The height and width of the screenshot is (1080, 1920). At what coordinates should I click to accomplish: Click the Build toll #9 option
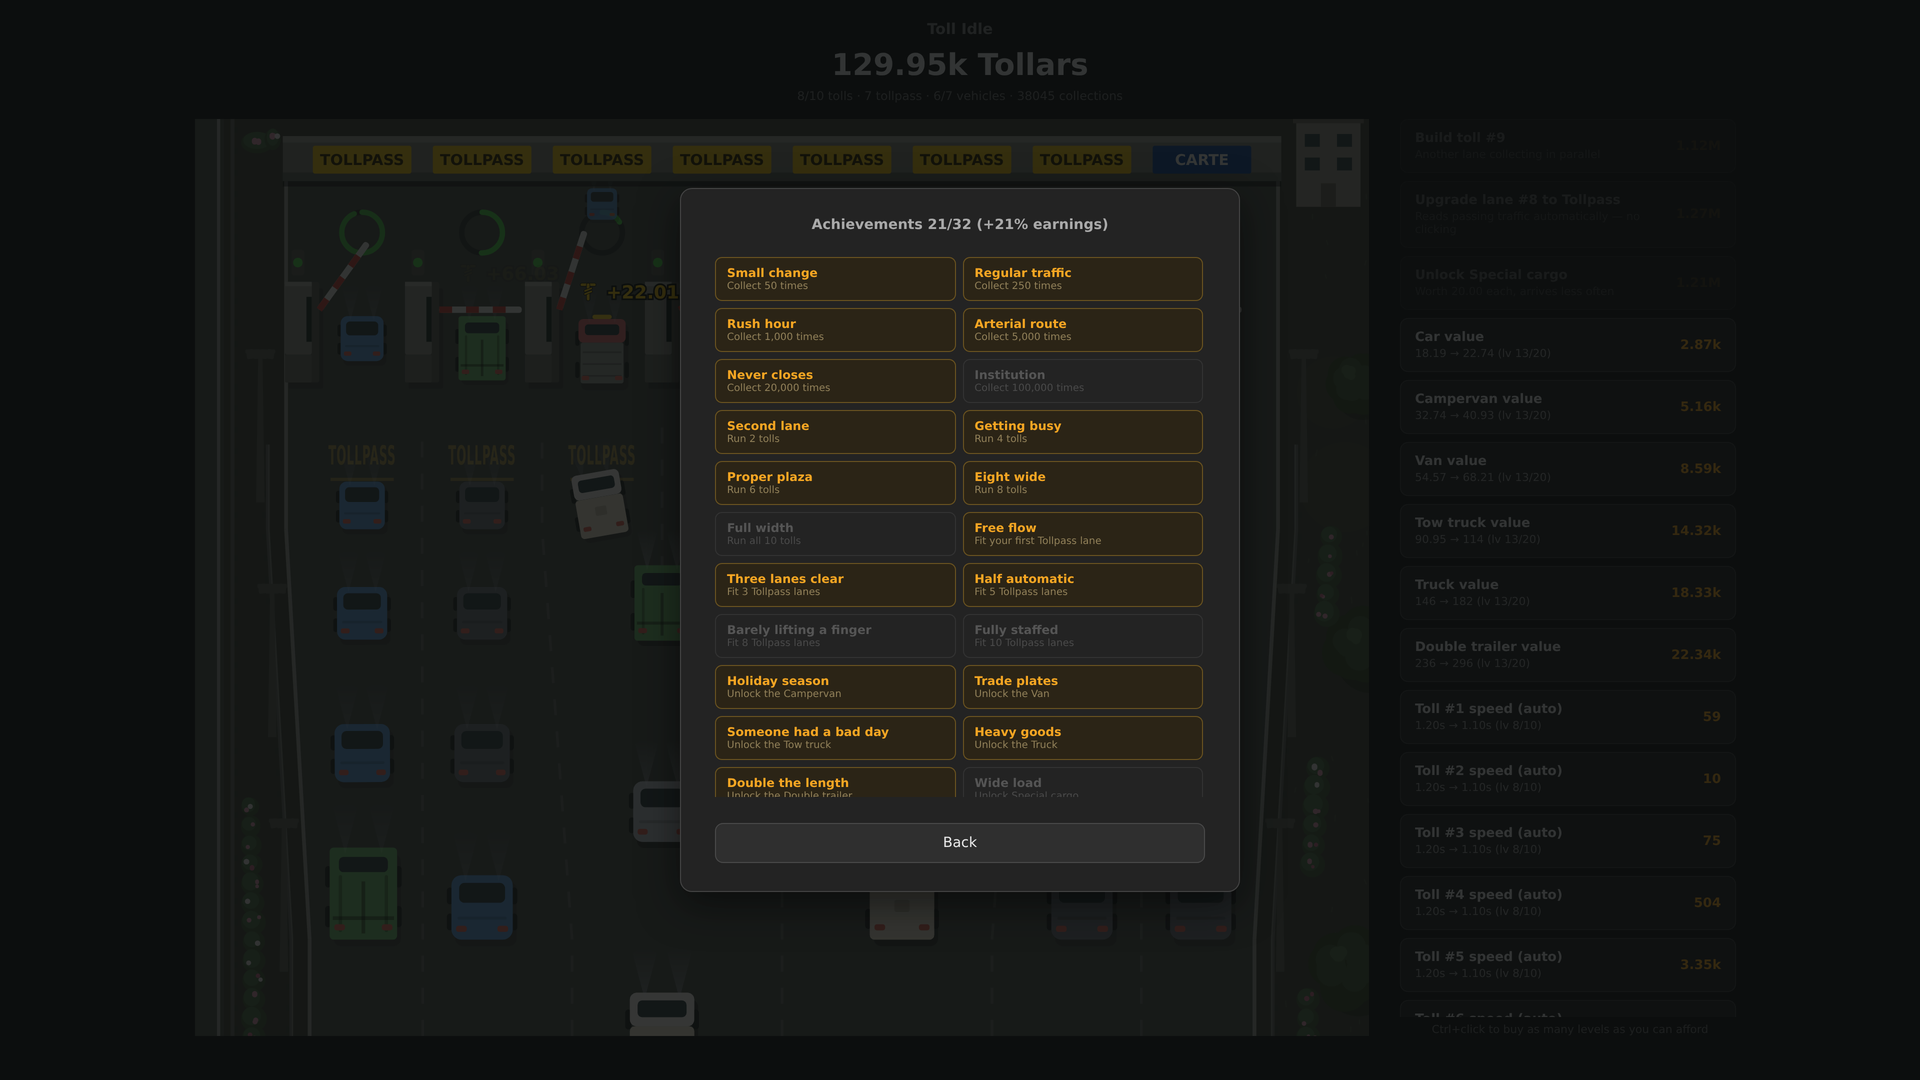(1567, 146)
